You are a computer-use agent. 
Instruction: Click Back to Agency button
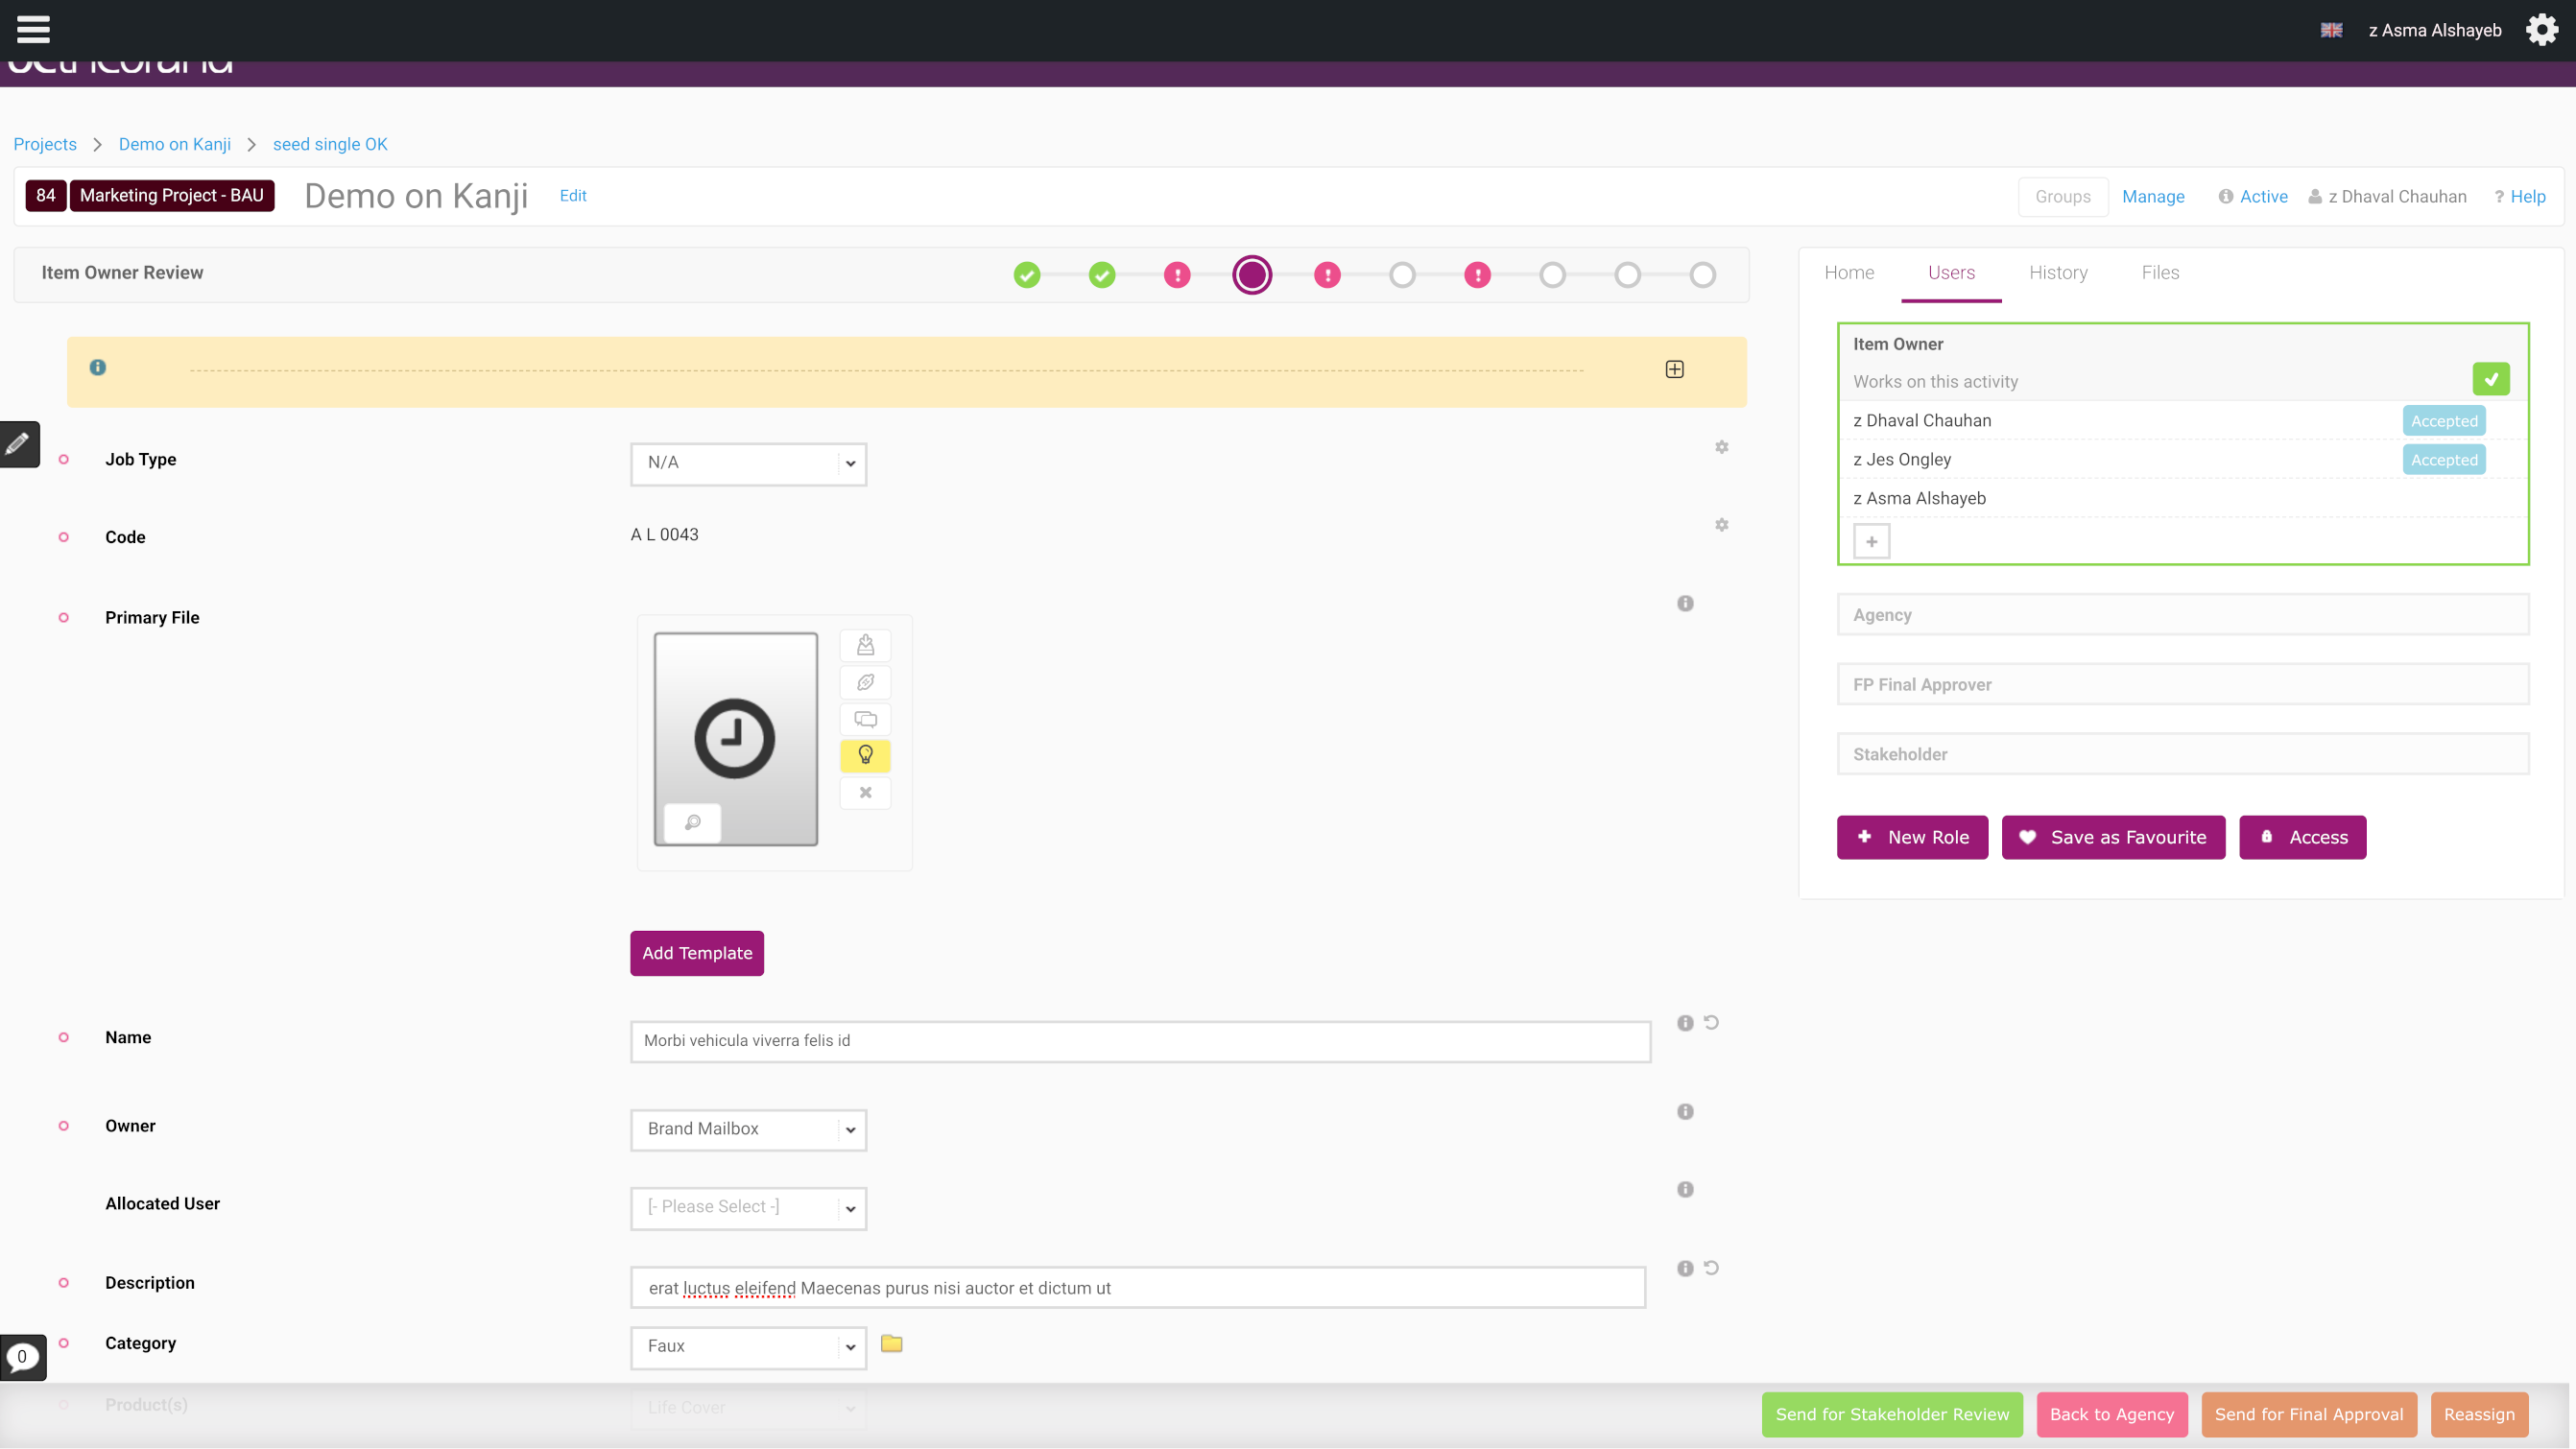click(x=2112, y=1415)
